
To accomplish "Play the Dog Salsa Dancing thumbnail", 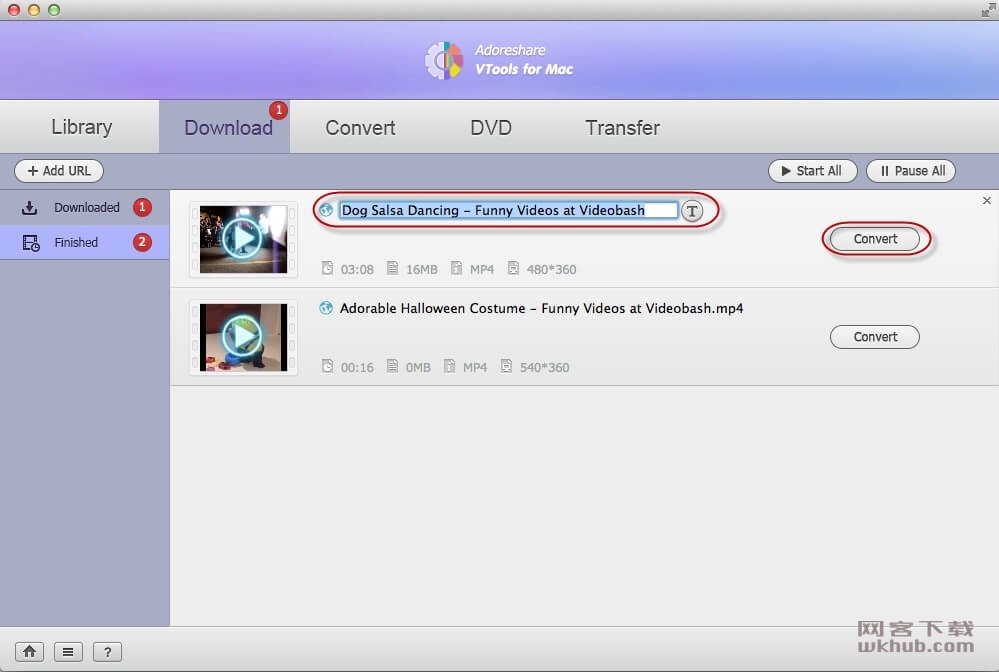I will pyautogui.click(x=243, y=239).
